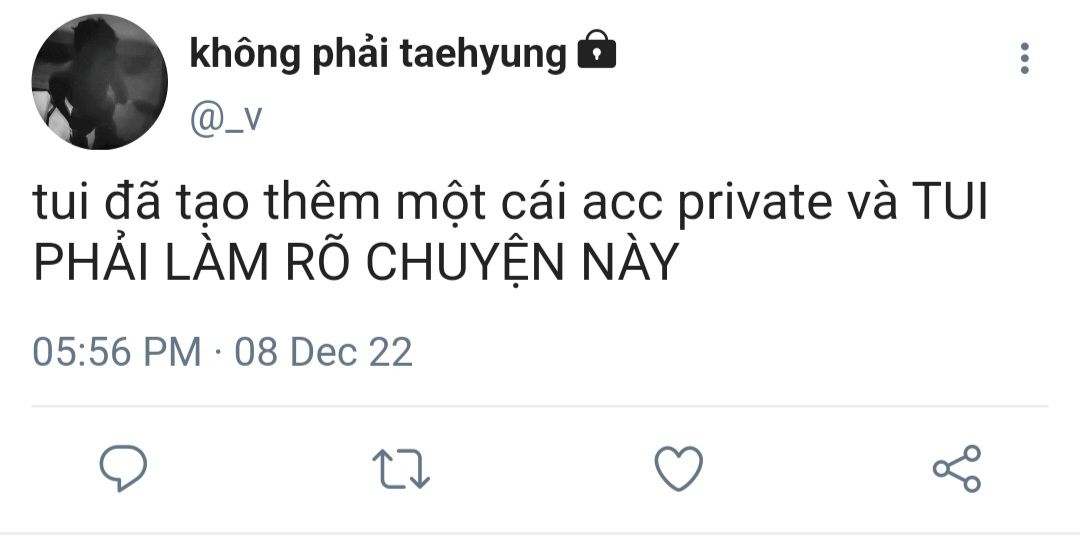Click the 05:56 PM timestamp

coord(116,352)
